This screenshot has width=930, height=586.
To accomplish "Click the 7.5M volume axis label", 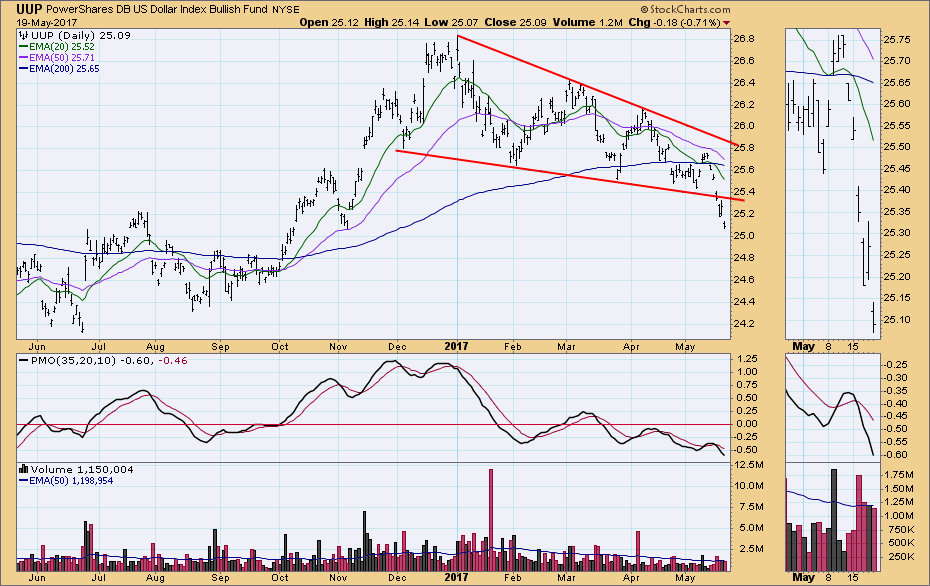I will pos(750,507).
